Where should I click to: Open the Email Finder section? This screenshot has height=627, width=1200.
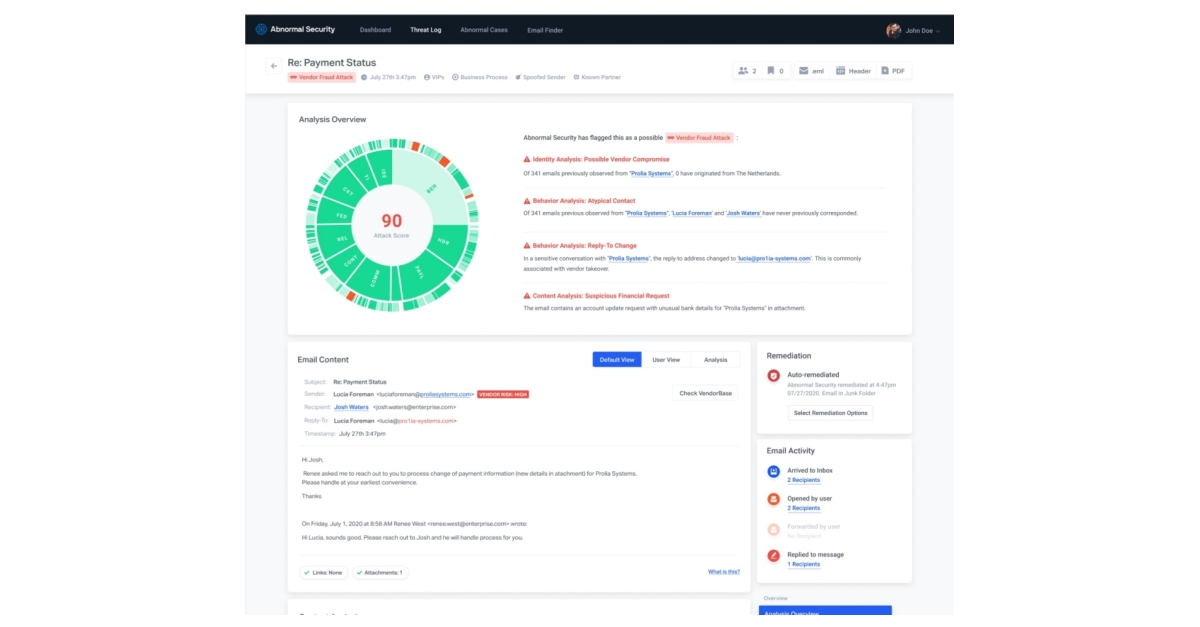click(546, 30)
